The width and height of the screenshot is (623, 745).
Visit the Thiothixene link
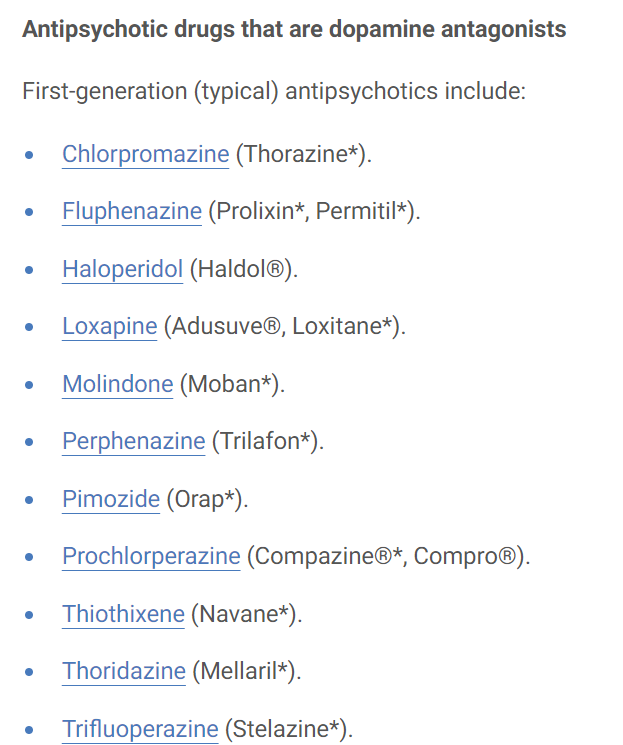pos(123,614)
